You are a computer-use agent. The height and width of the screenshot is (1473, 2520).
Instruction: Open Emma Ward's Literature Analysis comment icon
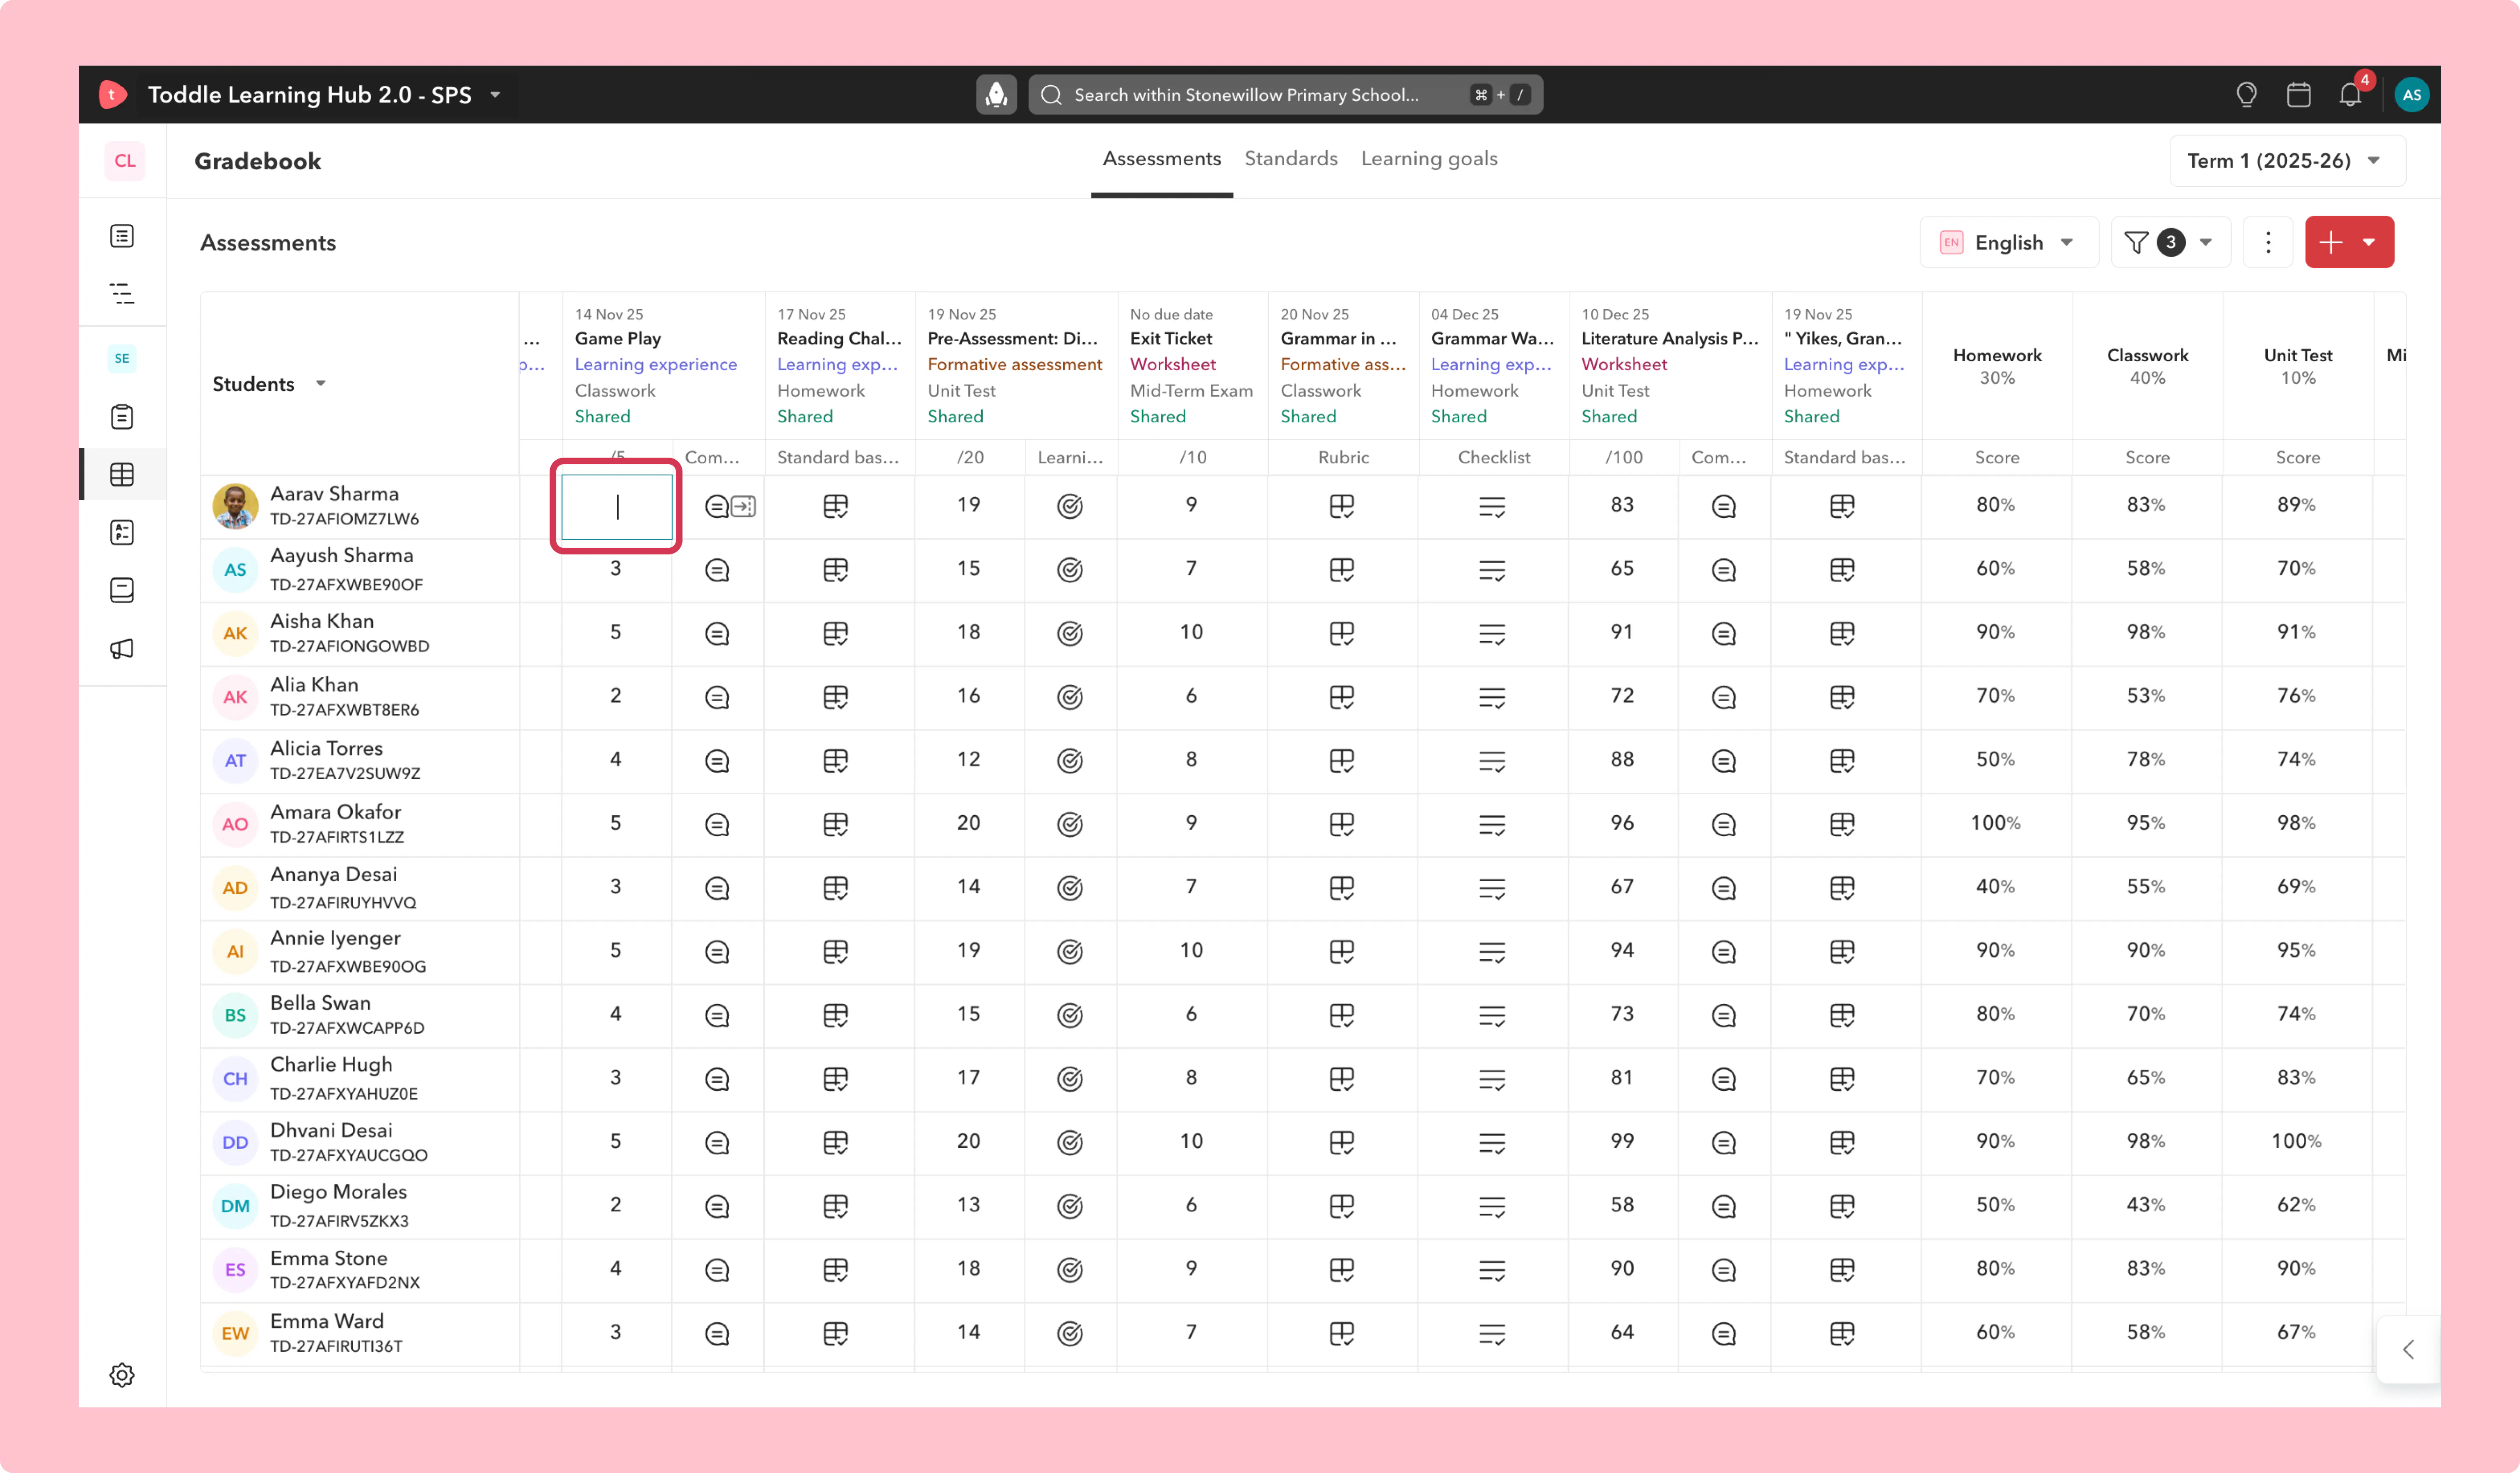[1723, 1334]
